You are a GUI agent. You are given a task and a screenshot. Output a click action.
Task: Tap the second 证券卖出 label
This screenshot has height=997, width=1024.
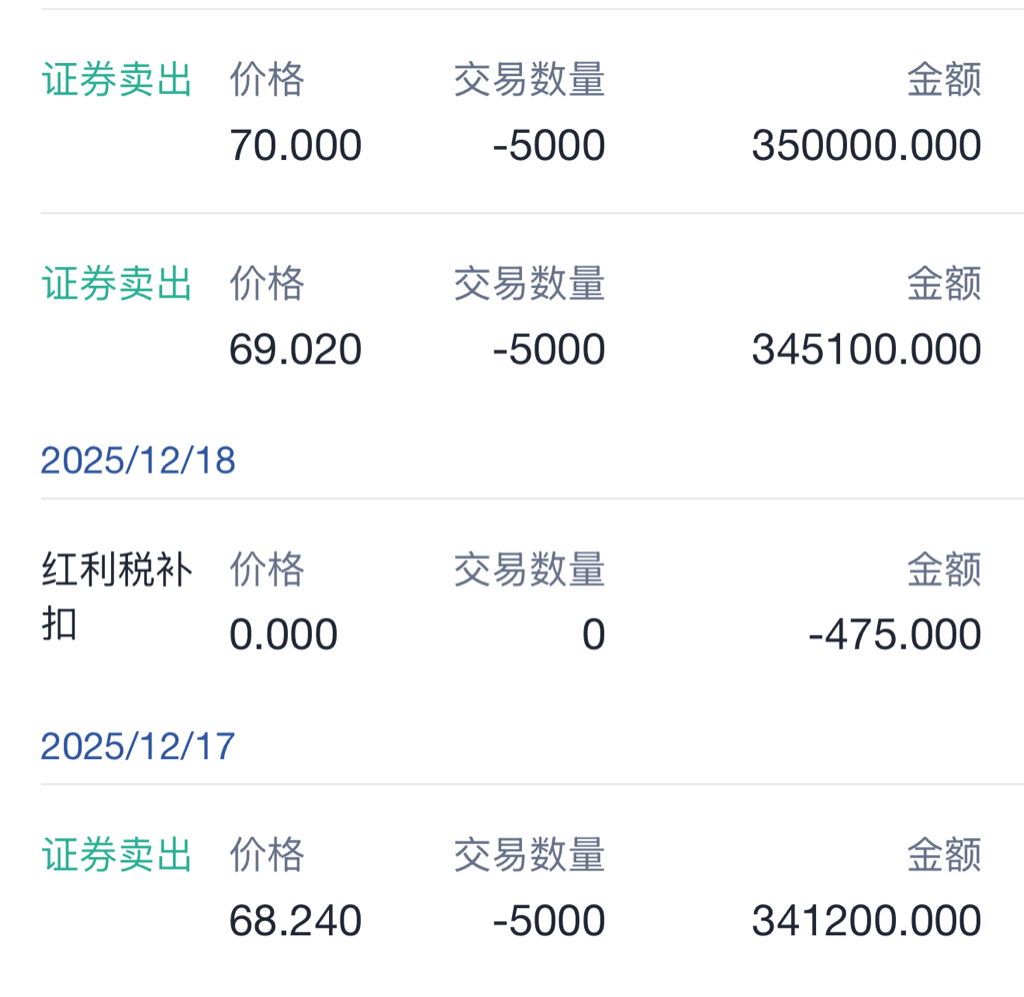click(116, 283)
